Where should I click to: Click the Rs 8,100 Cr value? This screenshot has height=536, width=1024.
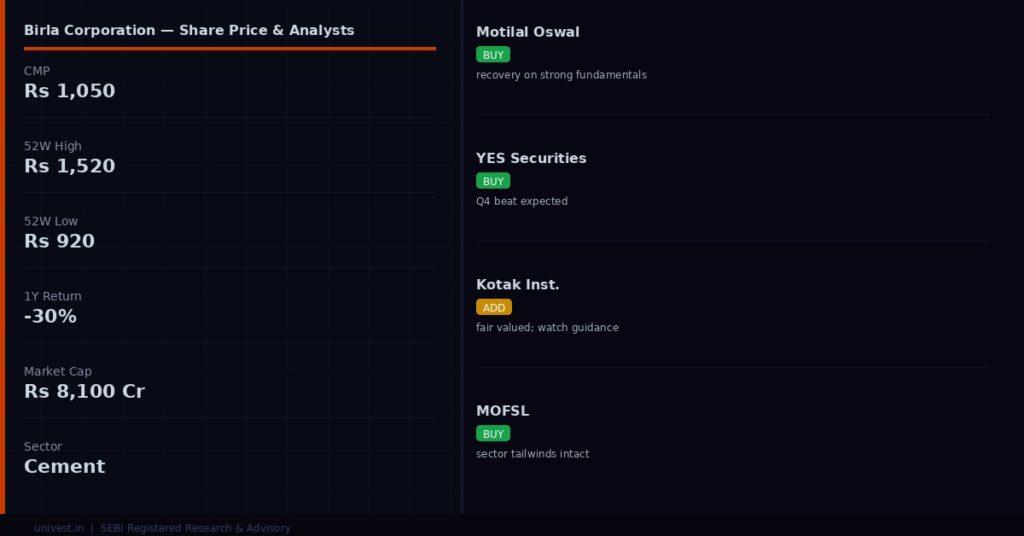[x=84, y=391]
